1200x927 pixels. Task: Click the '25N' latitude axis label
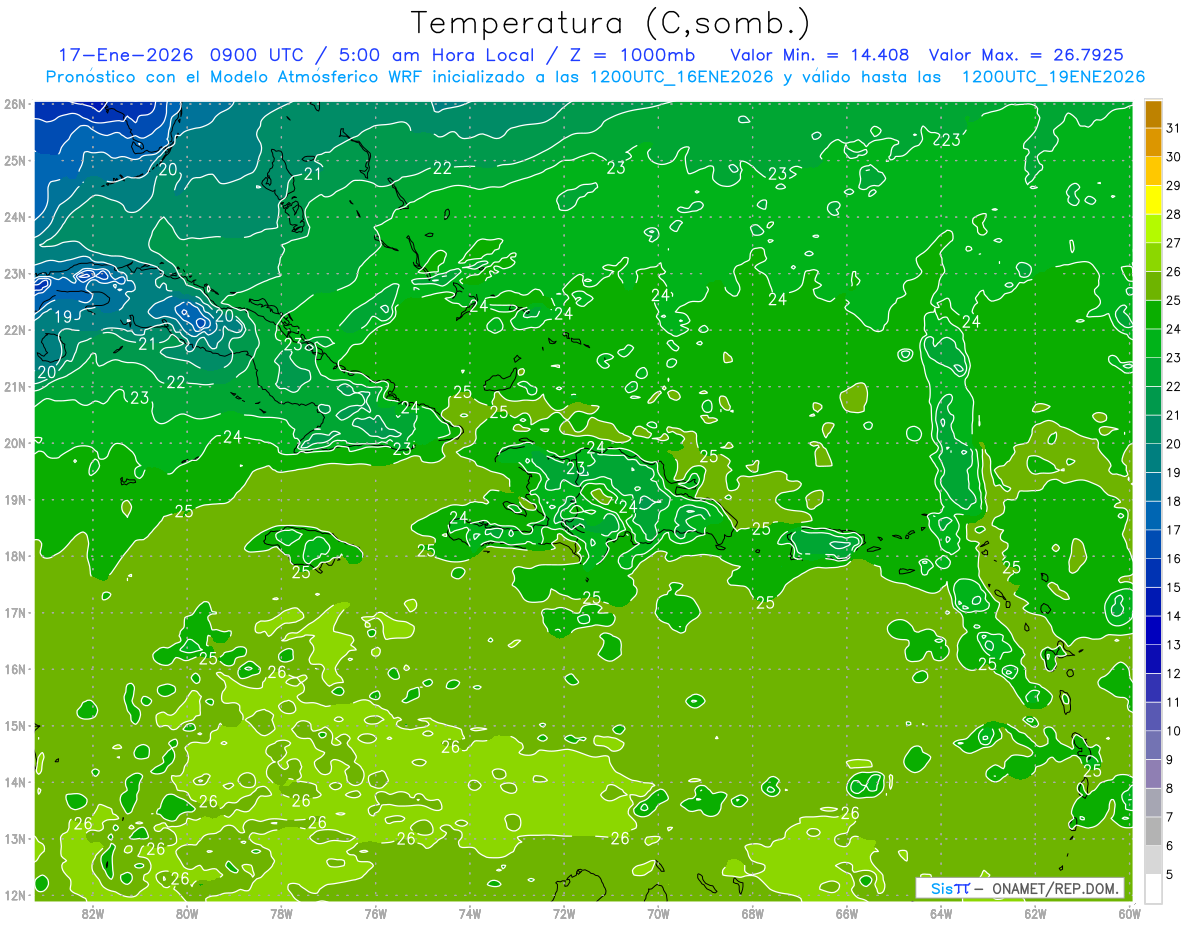14,160
